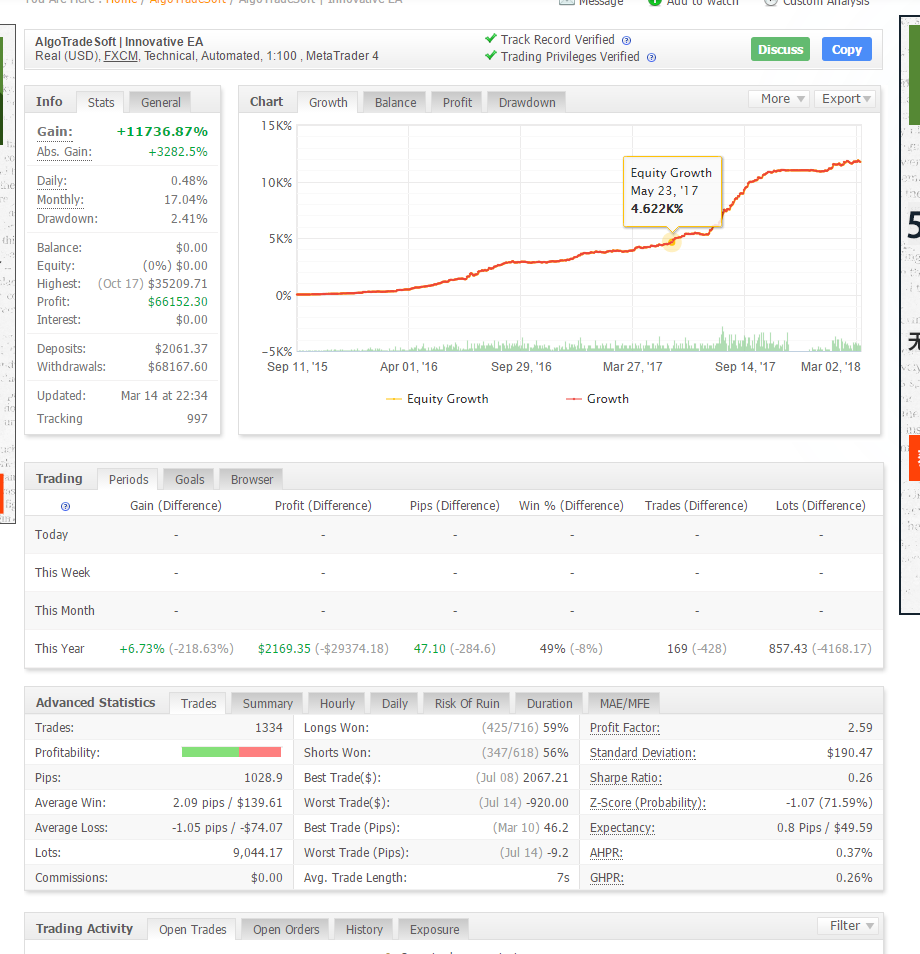
Task: Click the Track Record Verified checkmark
Action: pyautogui.click(x=490, y=39)
